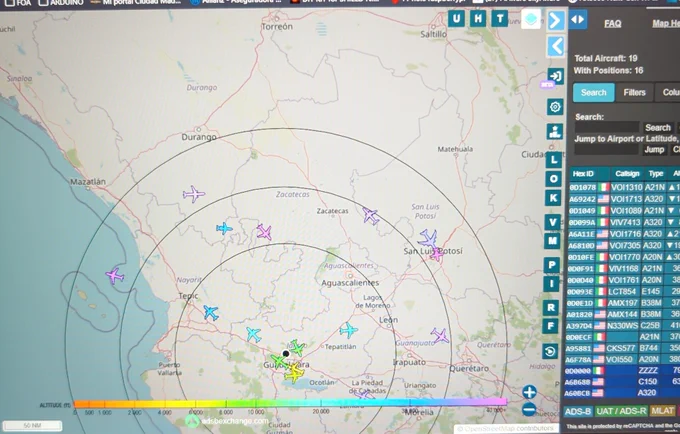Image resolution: width=680 pixels, height=434 pixels.
Task: Sort table by Hex ID header
Action: coord(583,174)
